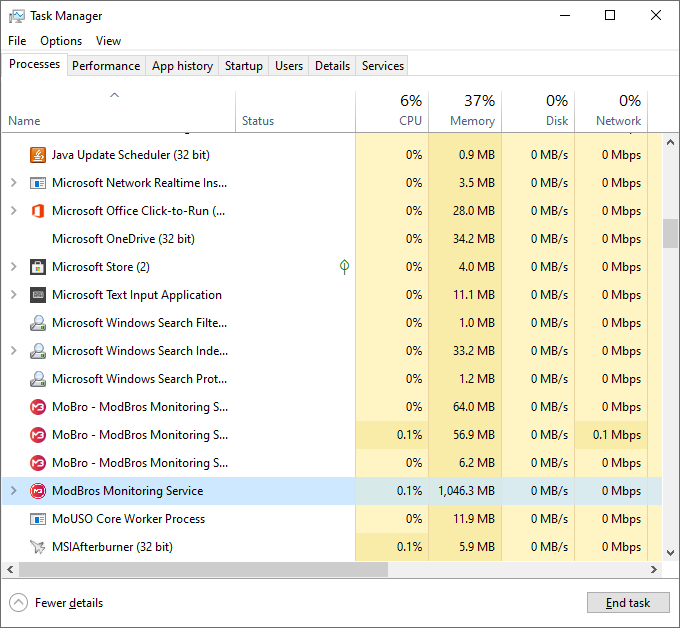Click the green leaf suspended status icon

click(x=344, y=267)
